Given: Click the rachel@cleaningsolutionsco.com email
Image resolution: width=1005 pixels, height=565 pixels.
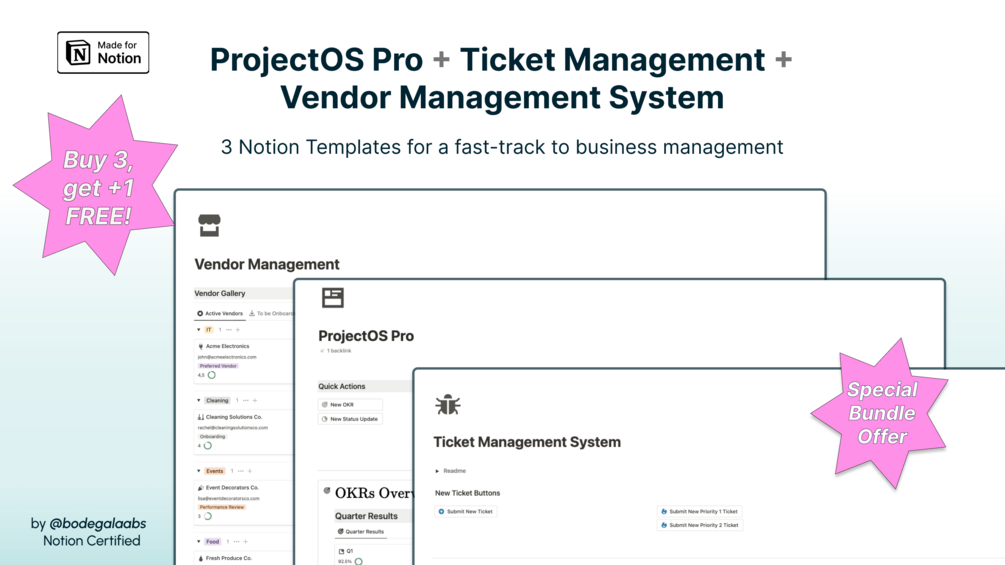Looking at the screenshot, I should (233, 427).
